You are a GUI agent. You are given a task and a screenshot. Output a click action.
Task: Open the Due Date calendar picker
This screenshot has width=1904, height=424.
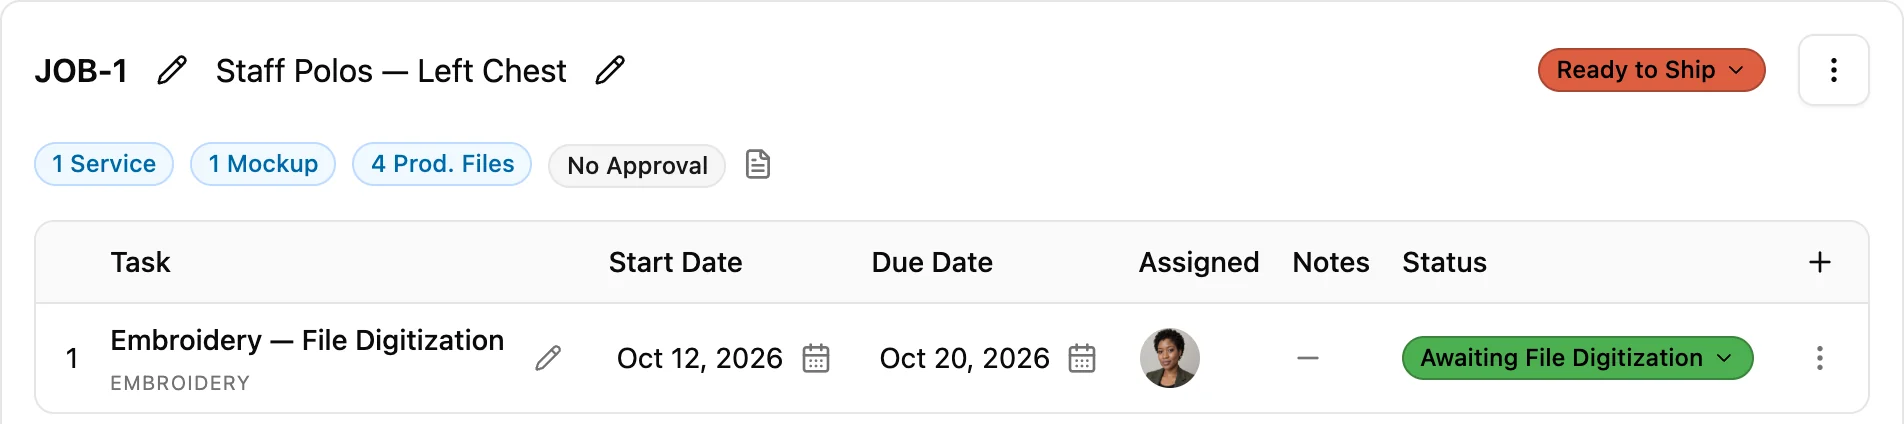[x=1082, y=358]
